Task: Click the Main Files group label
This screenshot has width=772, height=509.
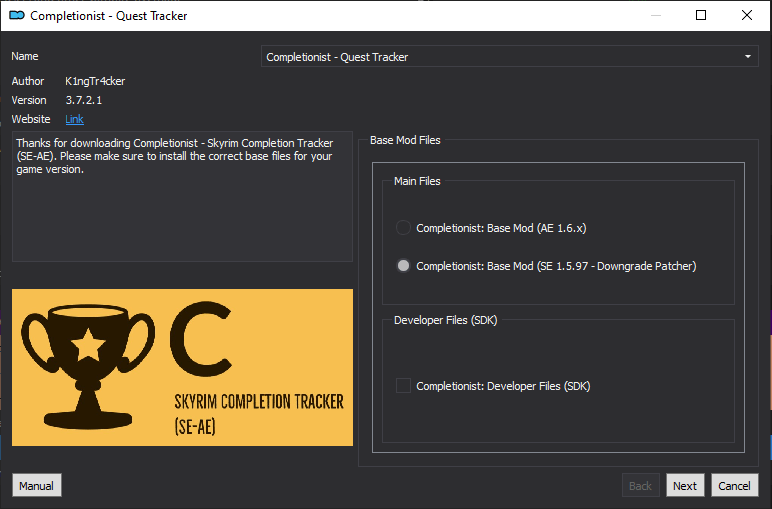Action: [x=417, y=181]
